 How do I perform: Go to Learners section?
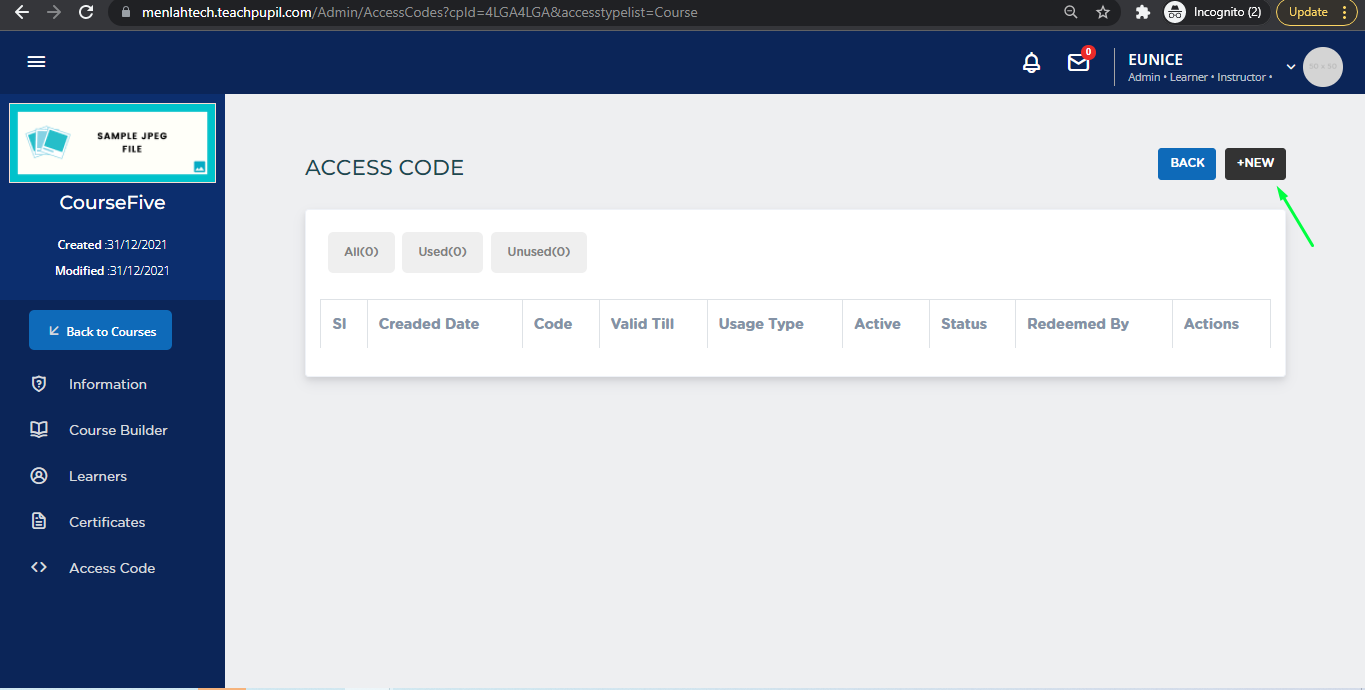(x=98, y=476)
